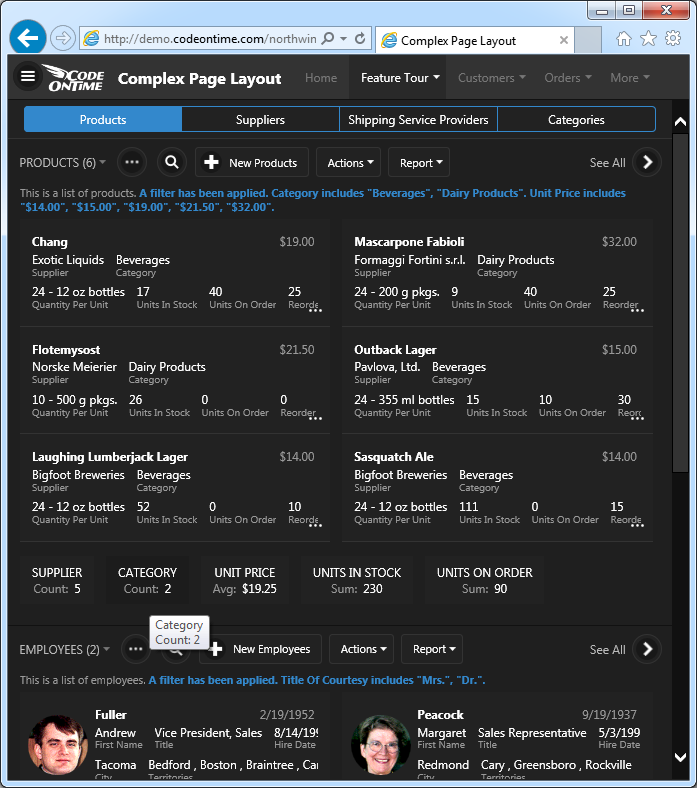Click the Products See All arrow button
The image size is (697, 788).
(x=647, y=162)
